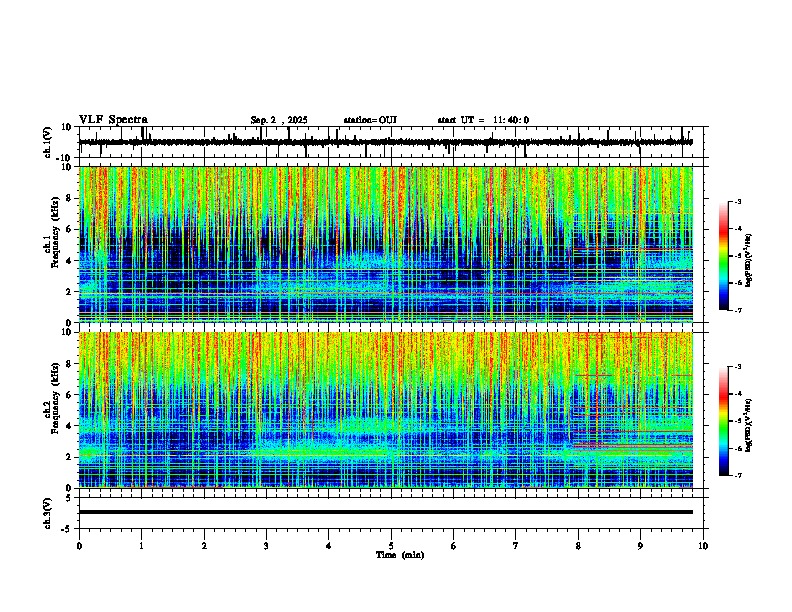
Task: Click time-axis tick label "8"
Action: [578, 546]
